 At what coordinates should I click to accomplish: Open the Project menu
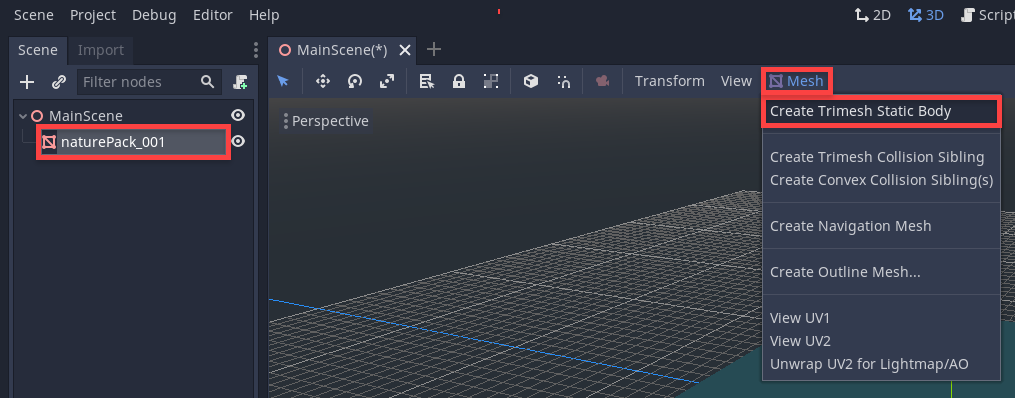click(x=93, y=15)
